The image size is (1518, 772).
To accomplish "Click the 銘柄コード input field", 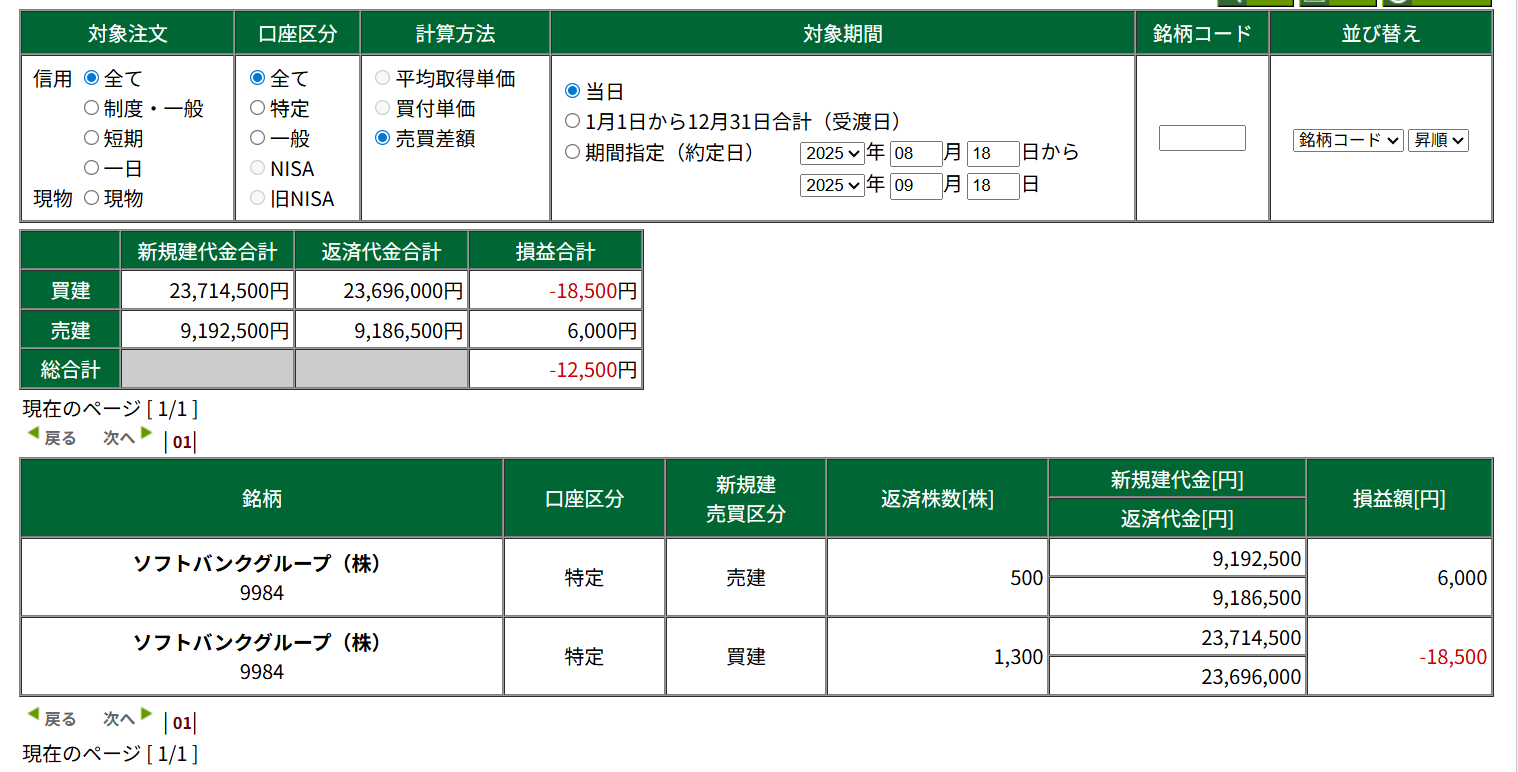I will [1202, 138].
